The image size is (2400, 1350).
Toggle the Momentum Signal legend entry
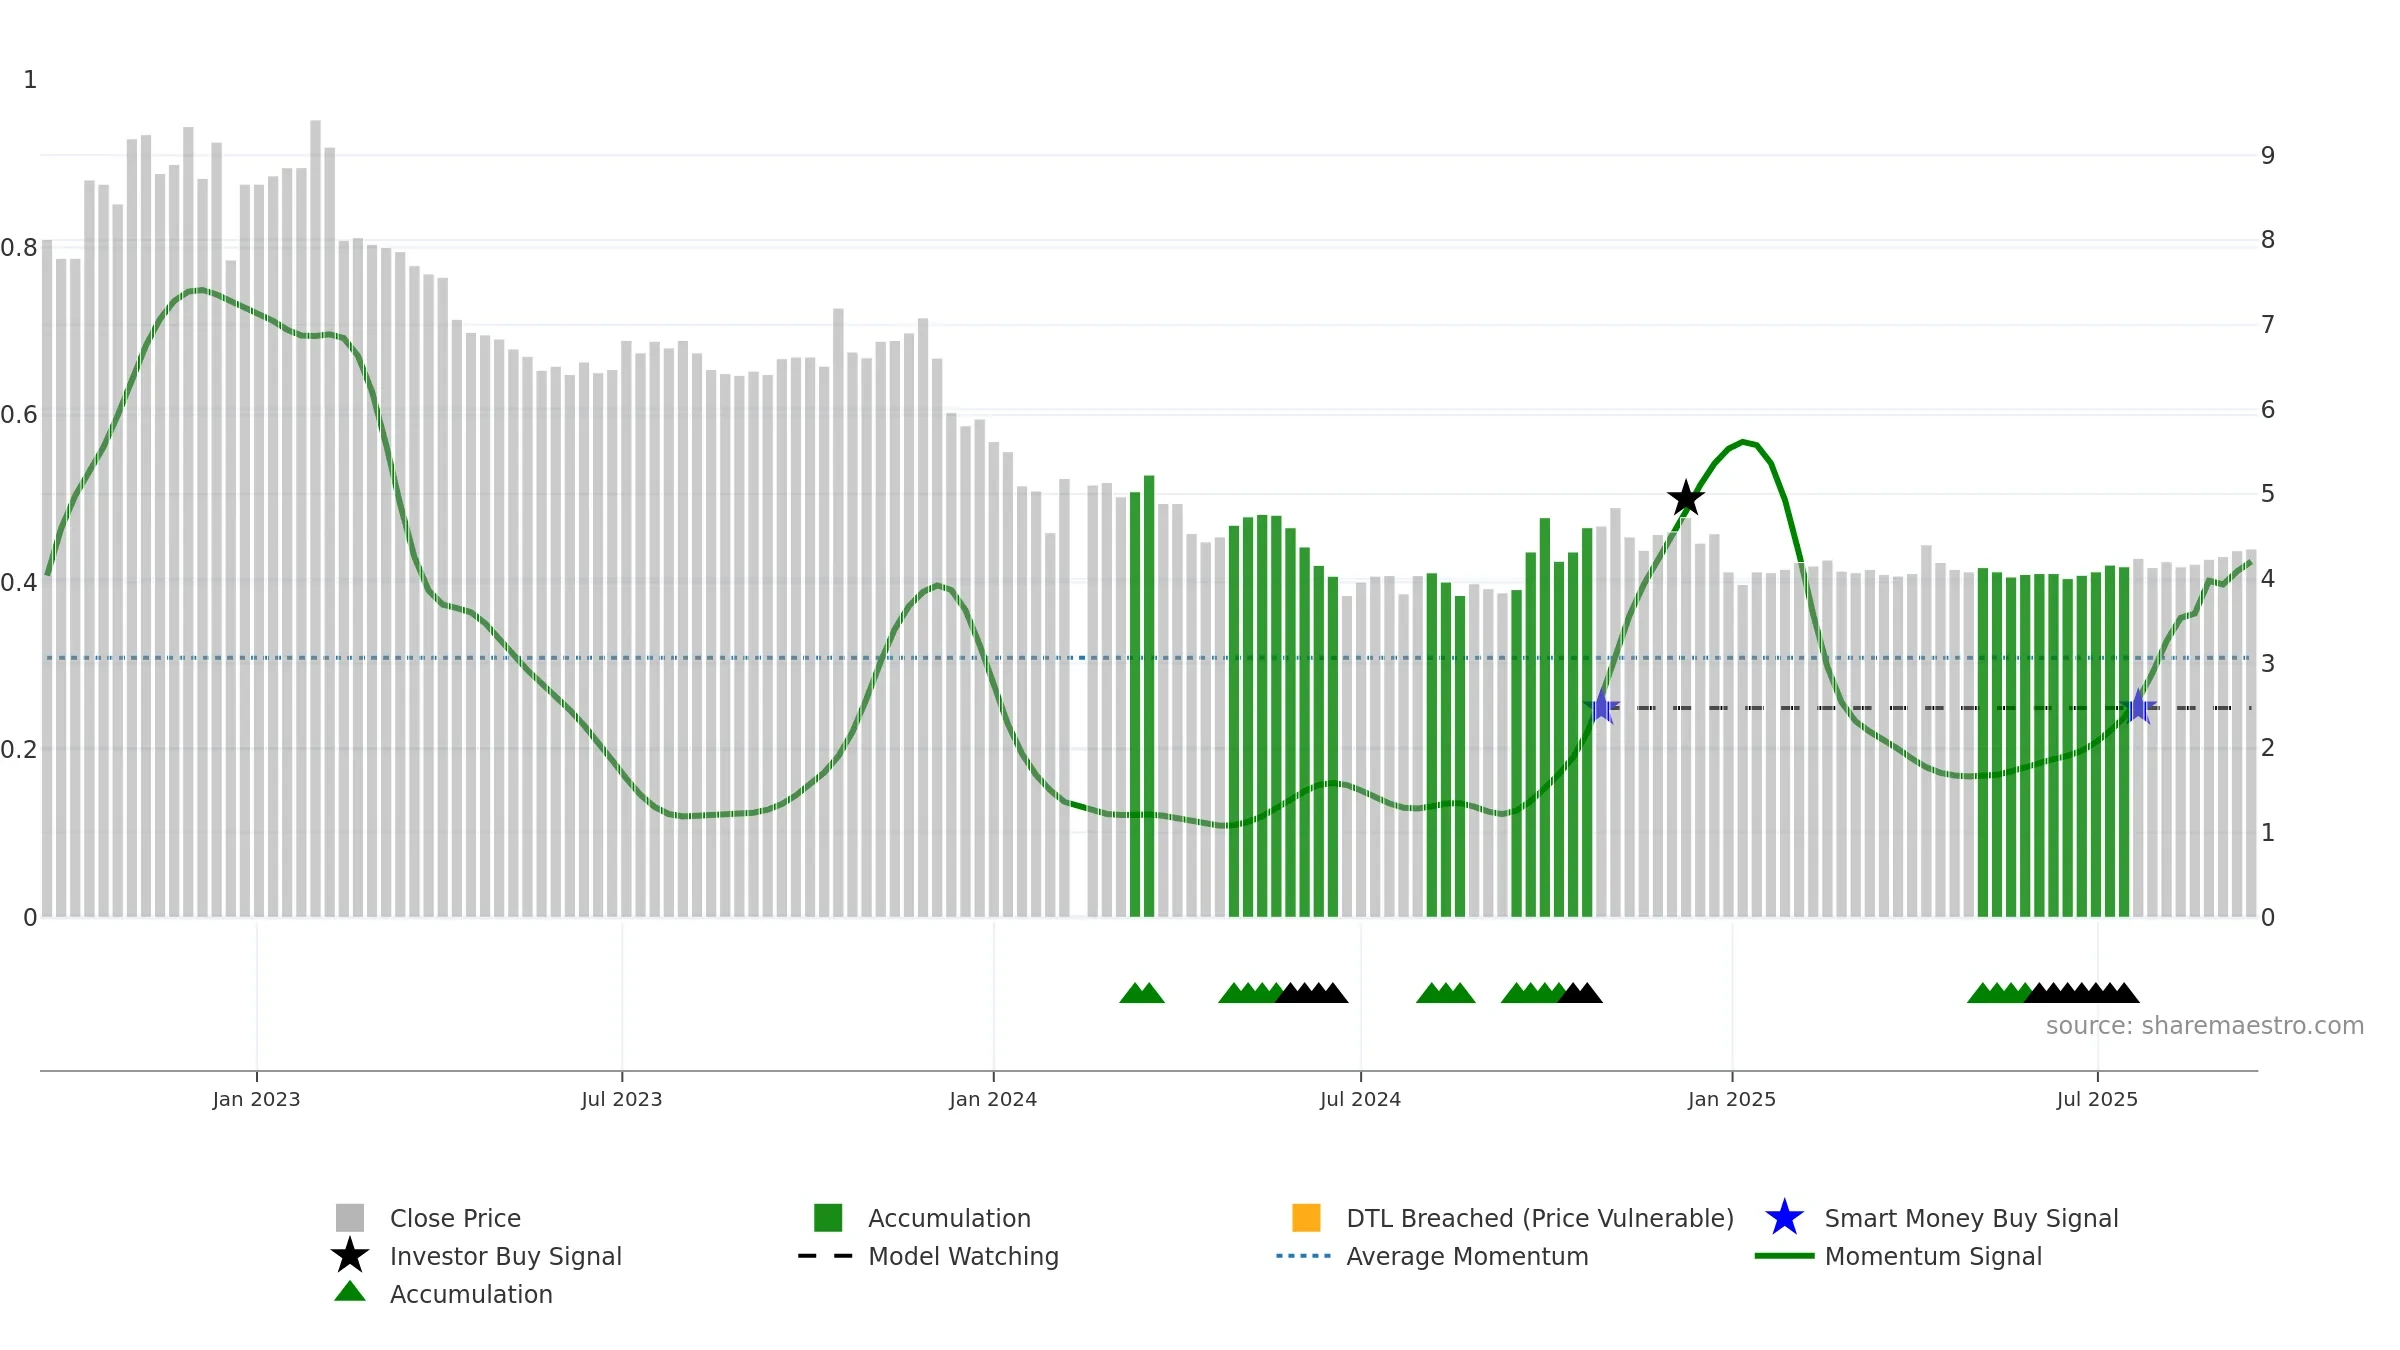point(1898,1256)
